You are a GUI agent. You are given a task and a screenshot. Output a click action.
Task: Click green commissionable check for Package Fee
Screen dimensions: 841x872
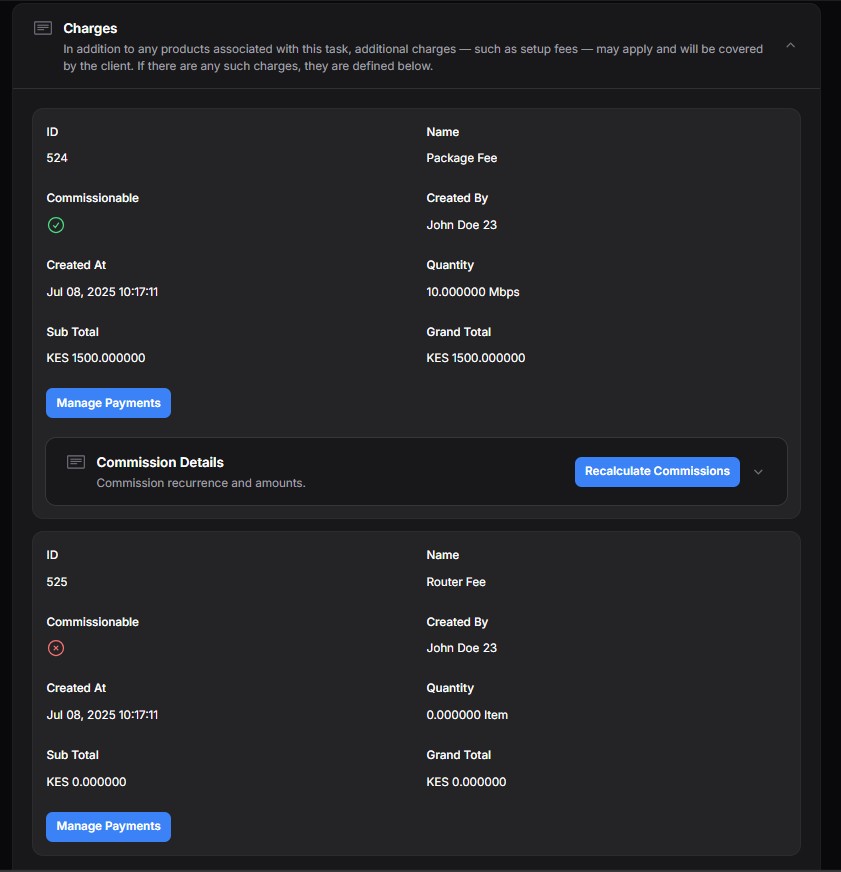pos(56,225)
